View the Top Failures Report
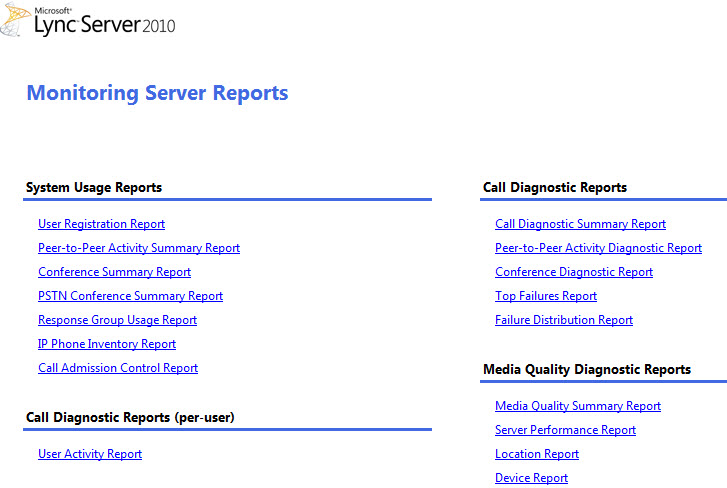 point(546,296)
